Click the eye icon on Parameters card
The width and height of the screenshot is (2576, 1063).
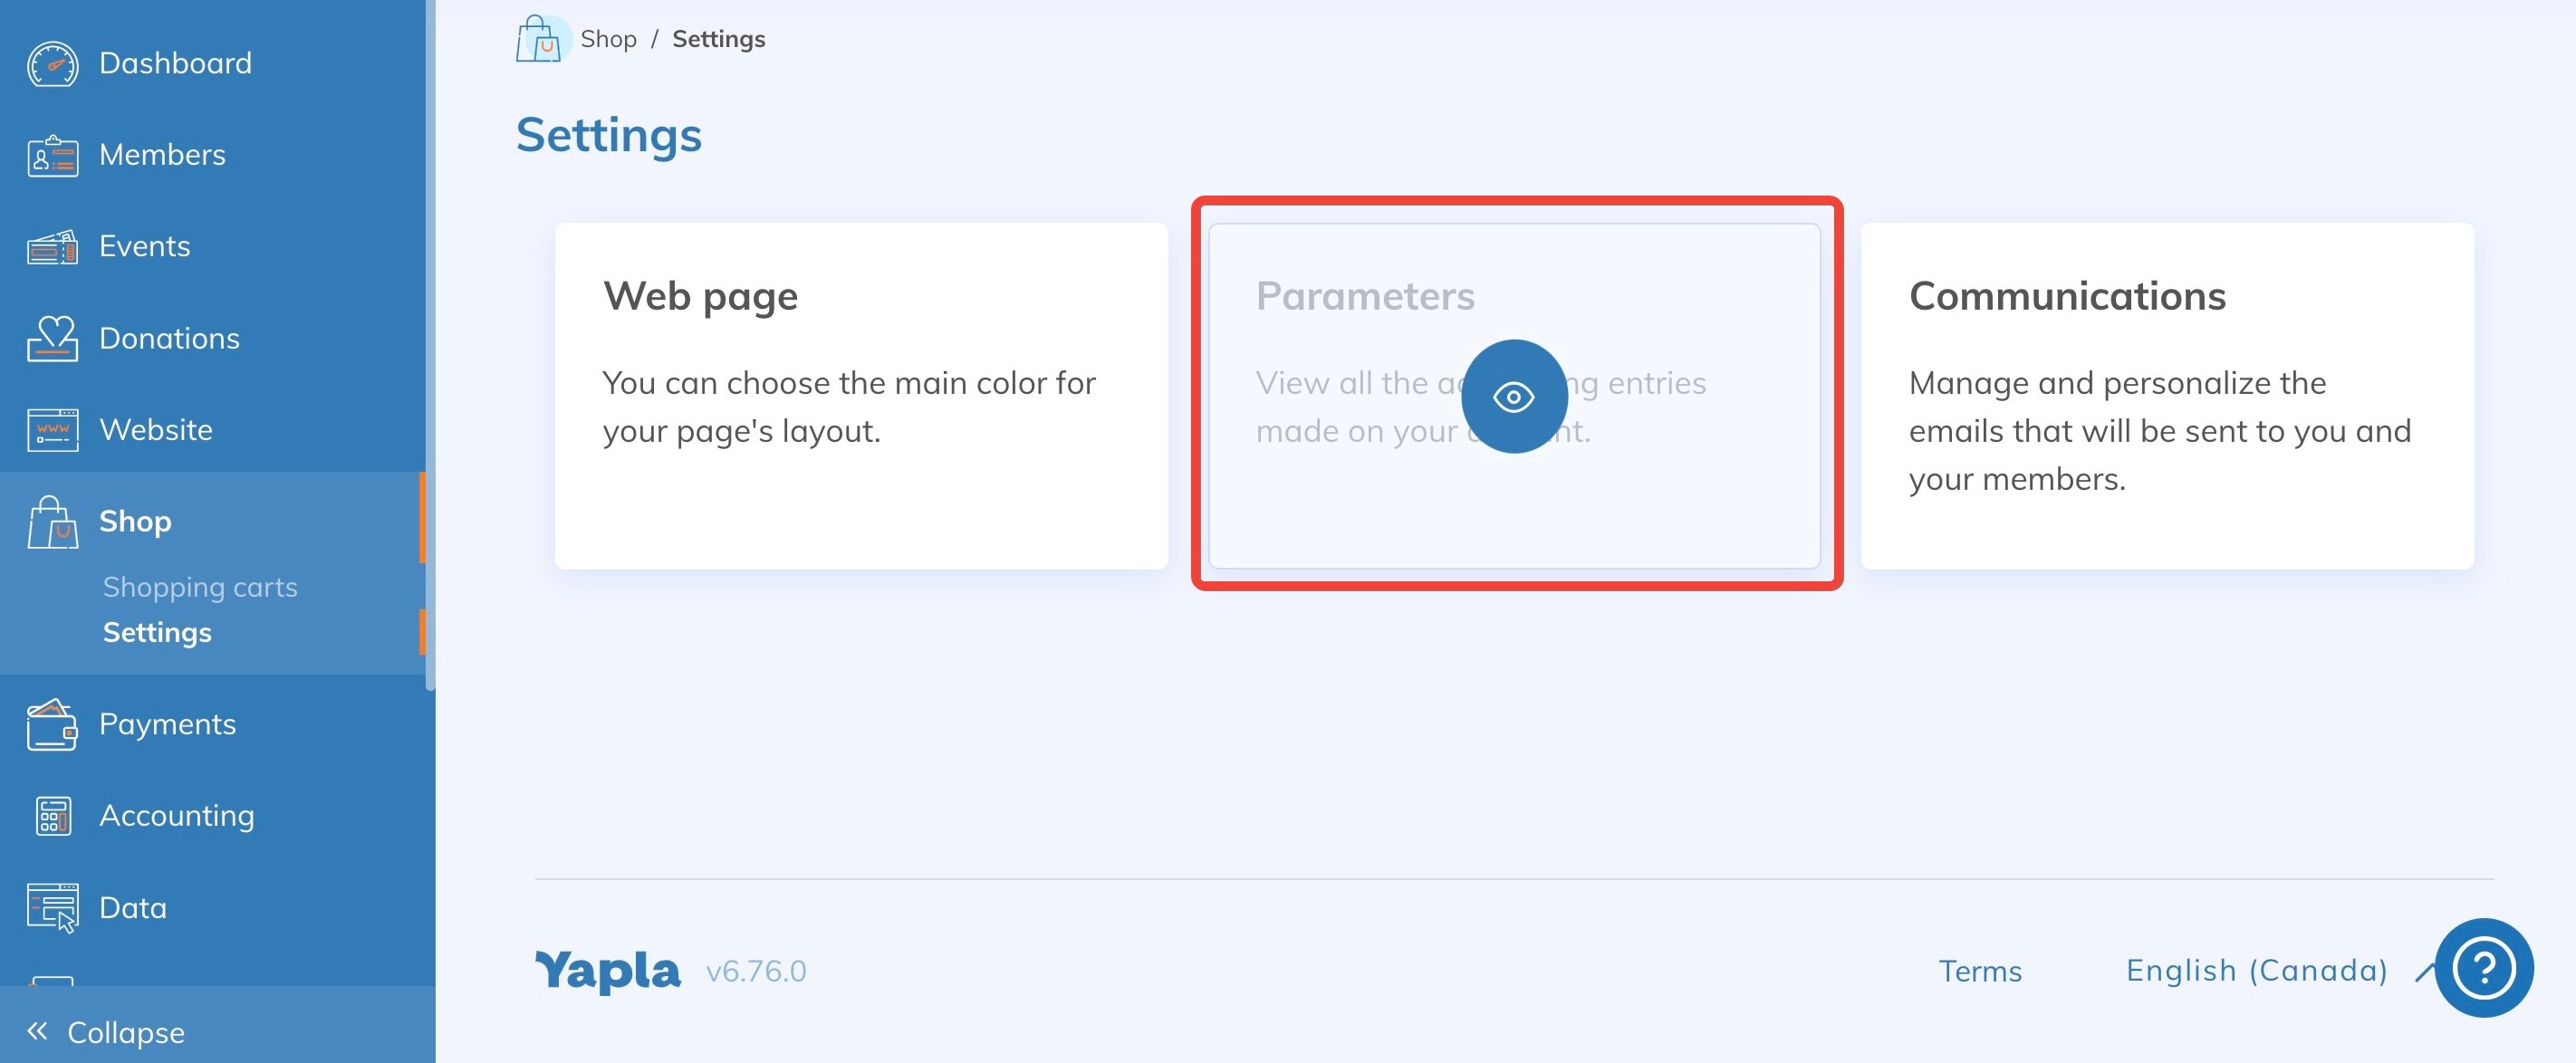point(1515,396)
